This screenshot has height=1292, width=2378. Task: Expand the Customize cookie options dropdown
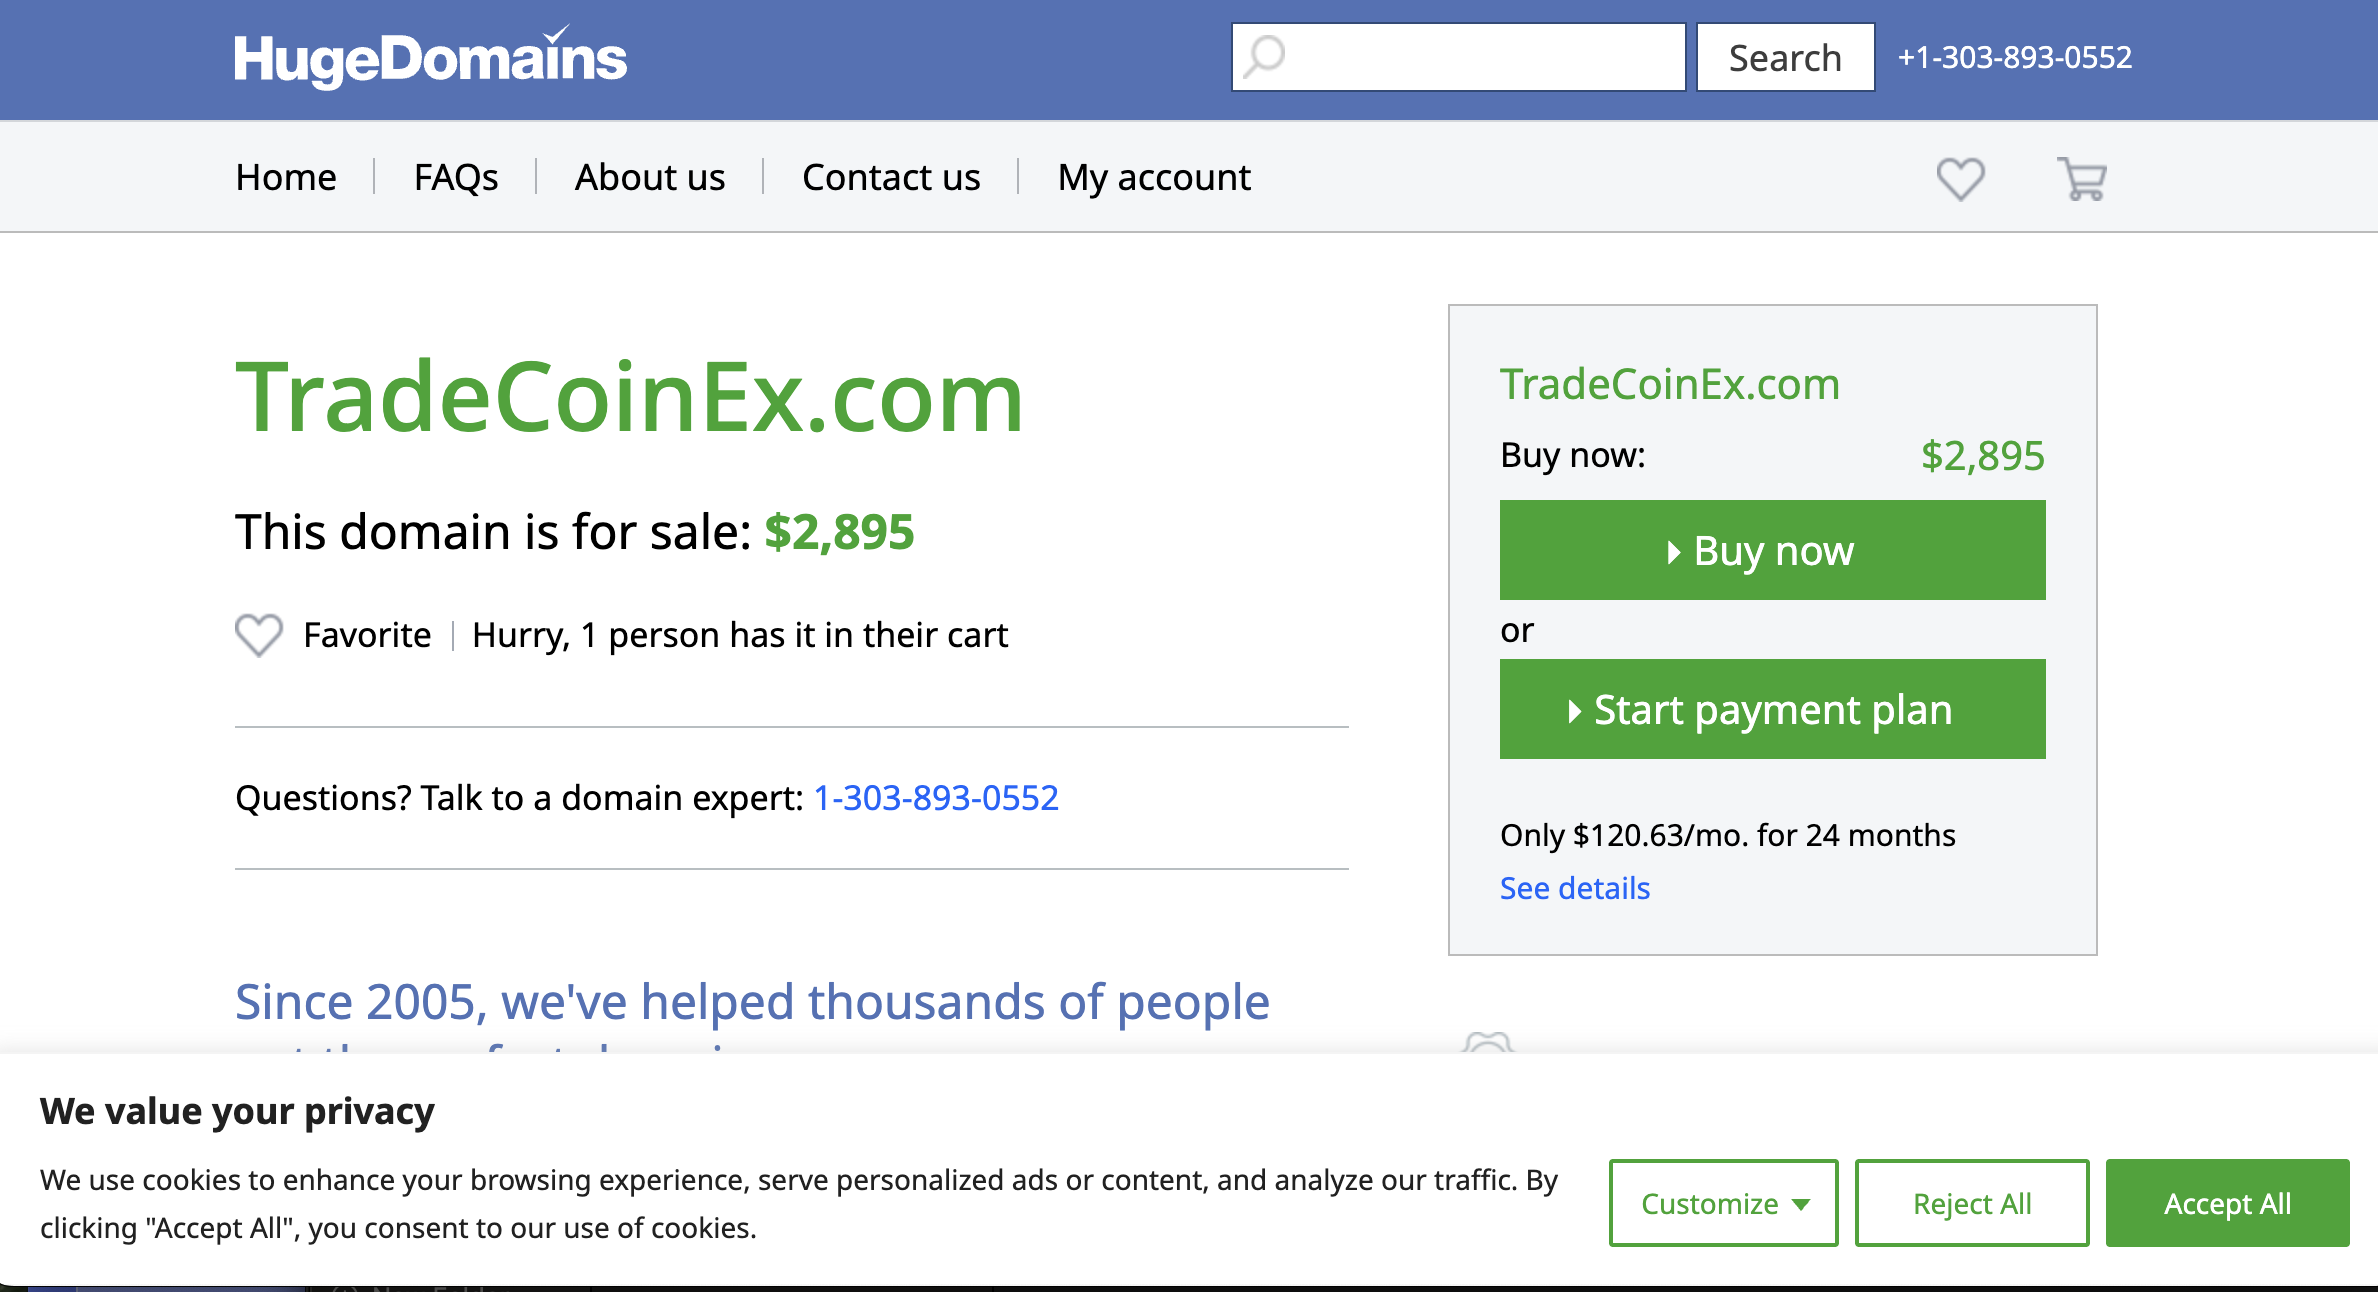1723,1203
